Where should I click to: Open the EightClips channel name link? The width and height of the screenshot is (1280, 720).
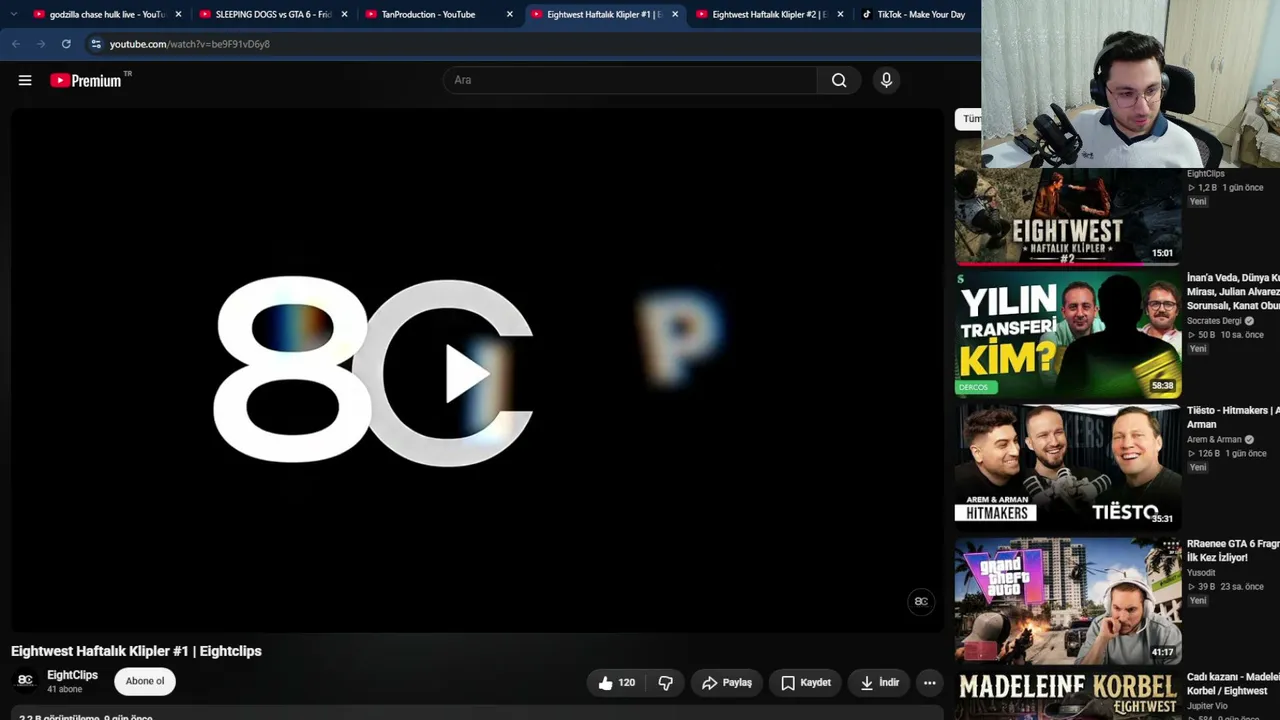(x=72, y=675)
